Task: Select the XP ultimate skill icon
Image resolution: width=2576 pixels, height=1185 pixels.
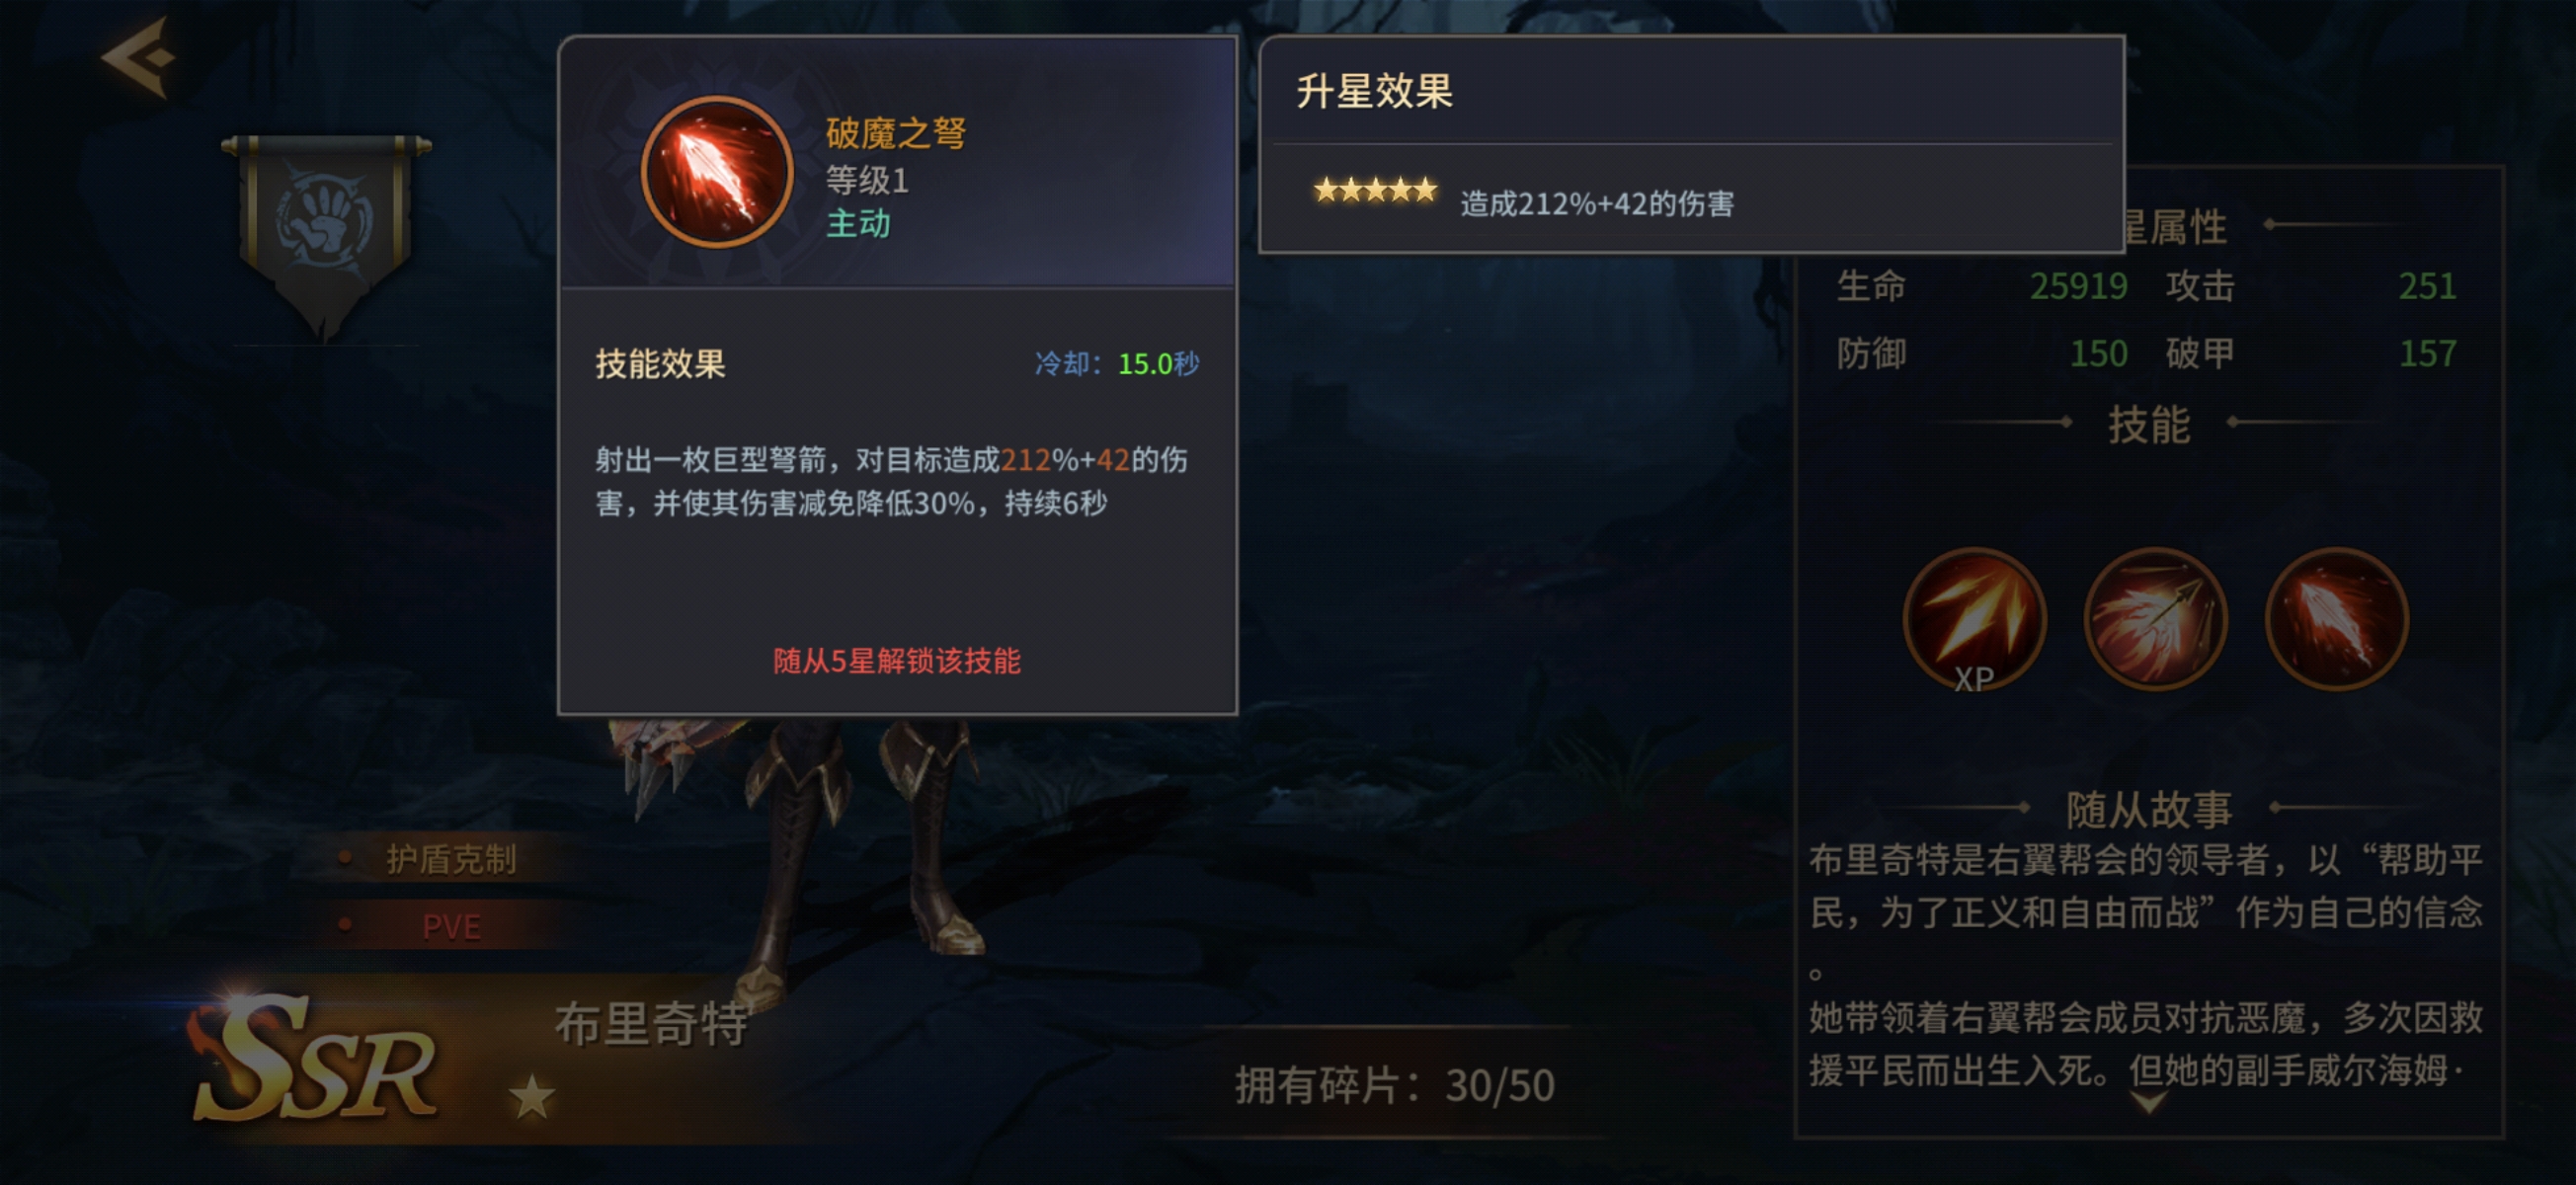Action: [x=1974, y=620]
